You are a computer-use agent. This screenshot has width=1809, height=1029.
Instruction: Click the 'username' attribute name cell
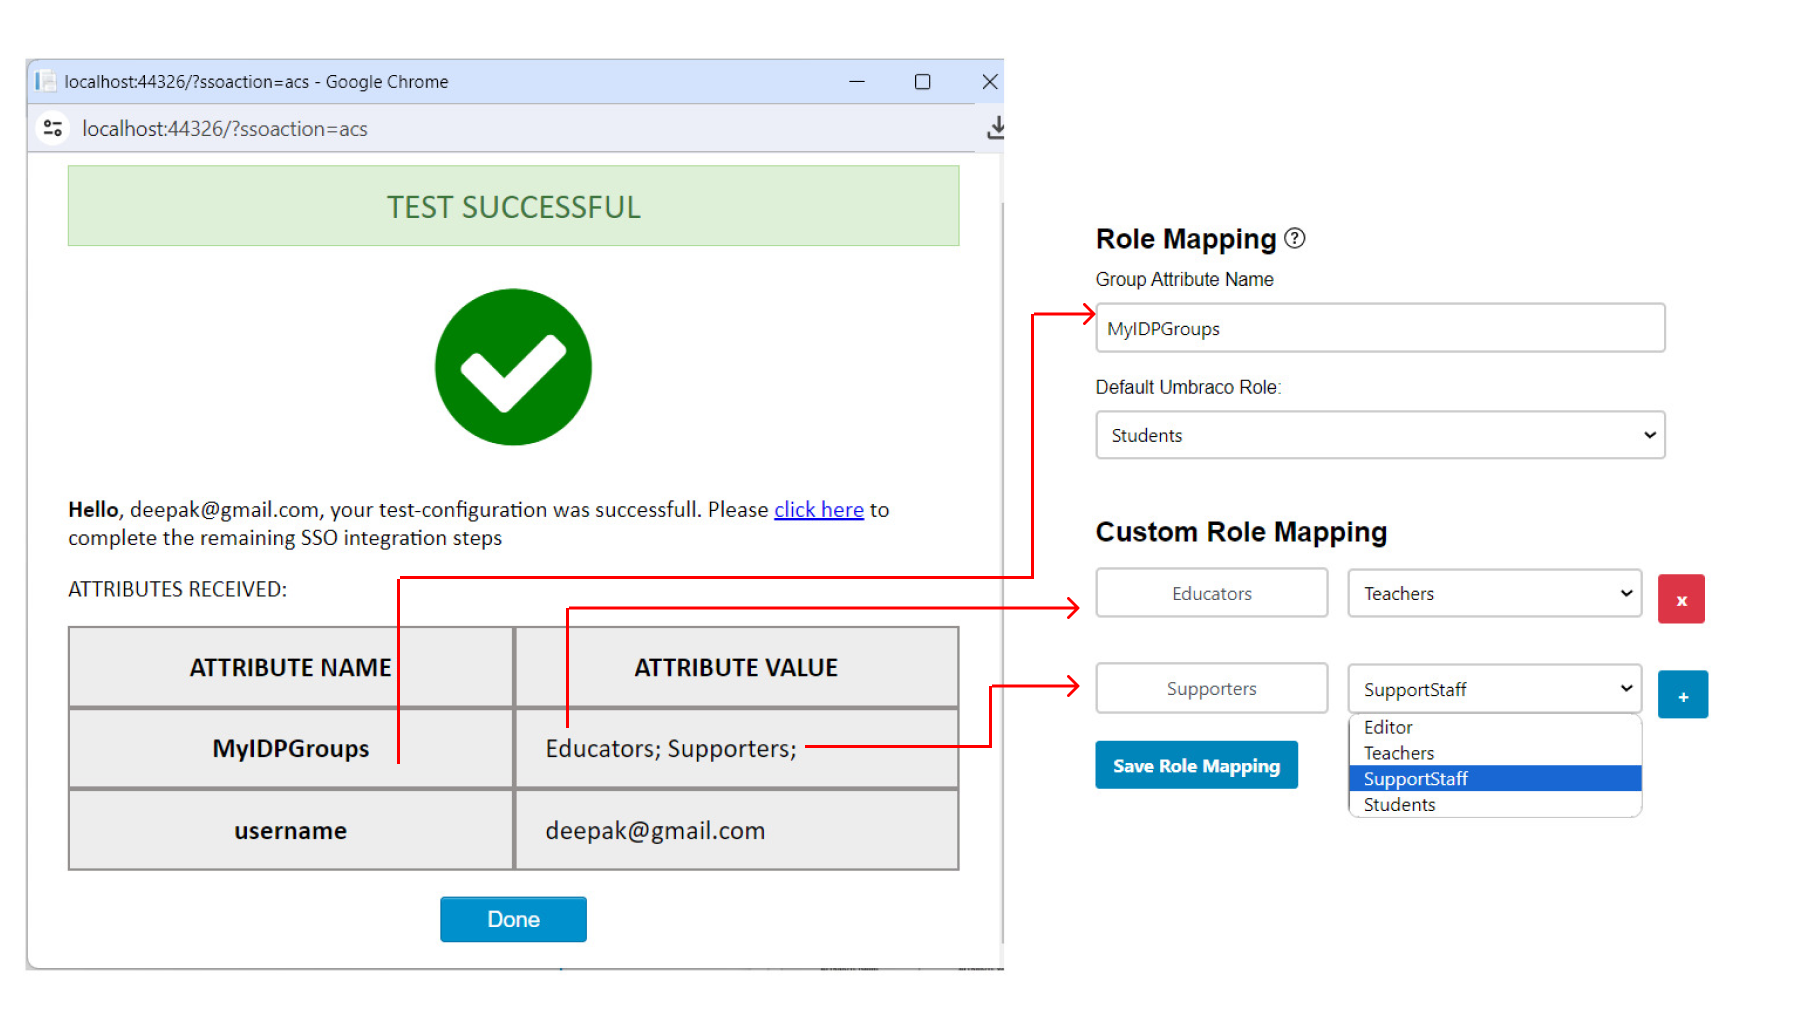(x=291, y=831)
